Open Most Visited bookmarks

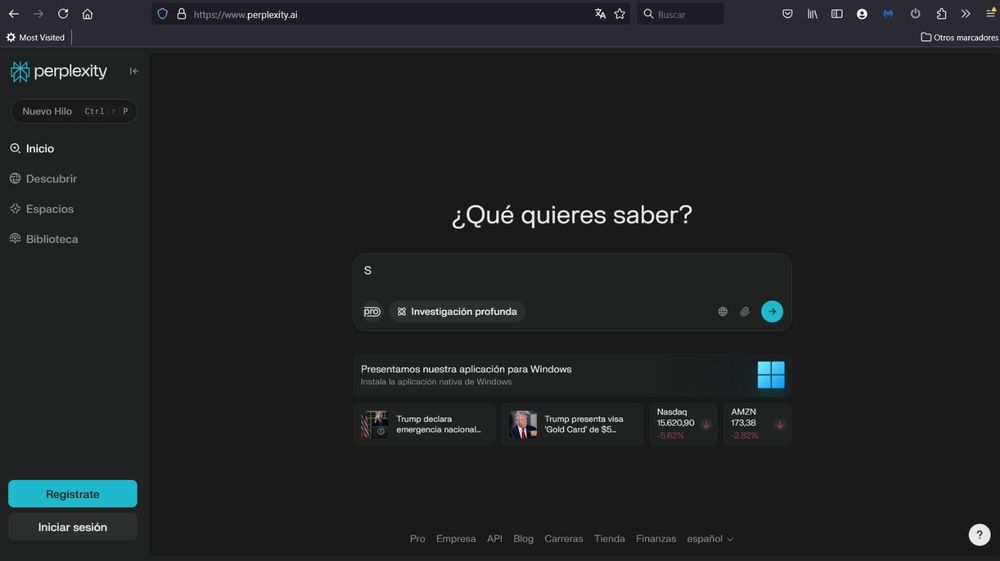pyautogui.click(x=36, y=38)
